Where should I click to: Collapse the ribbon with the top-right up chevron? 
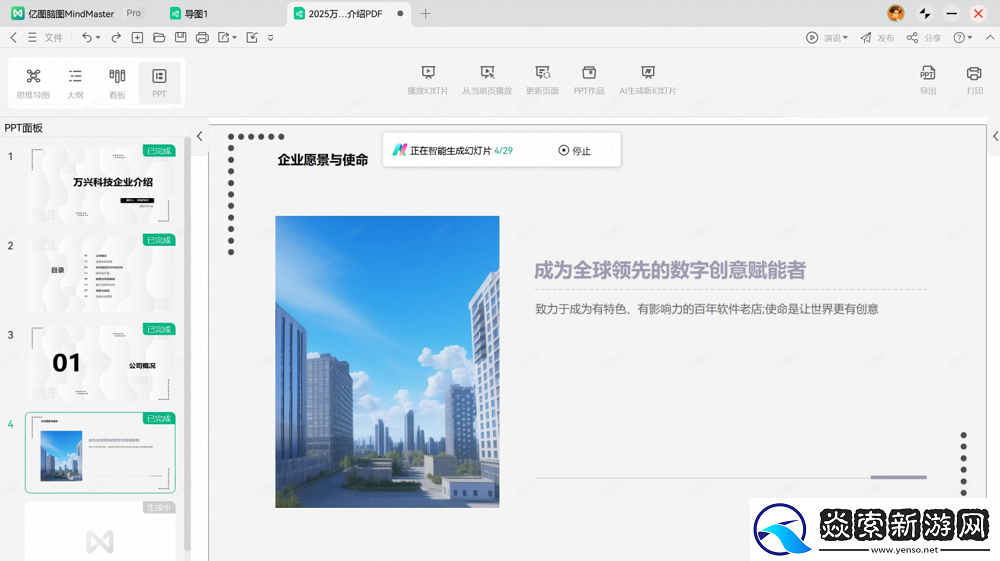point(990,38)
